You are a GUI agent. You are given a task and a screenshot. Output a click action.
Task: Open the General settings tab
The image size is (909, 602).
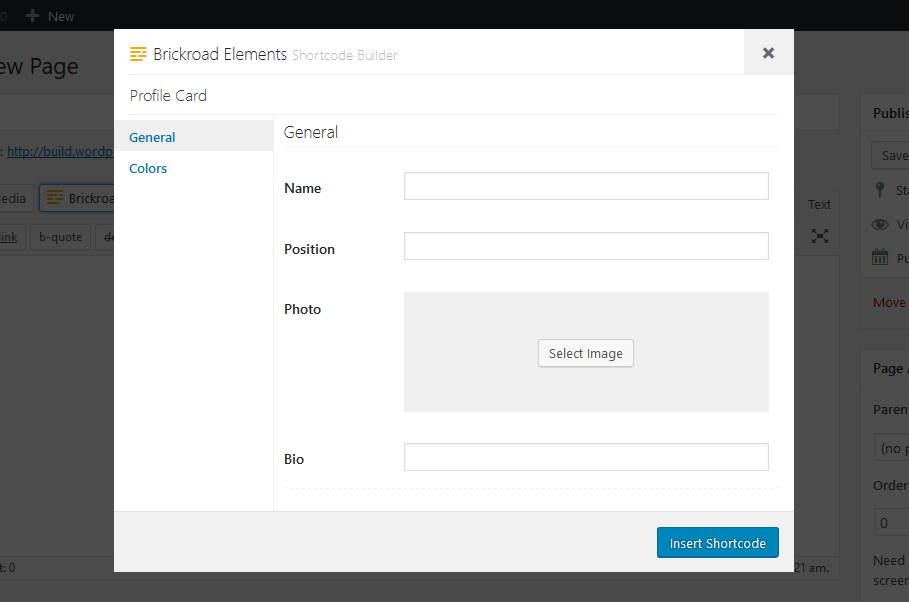(194, 137)
